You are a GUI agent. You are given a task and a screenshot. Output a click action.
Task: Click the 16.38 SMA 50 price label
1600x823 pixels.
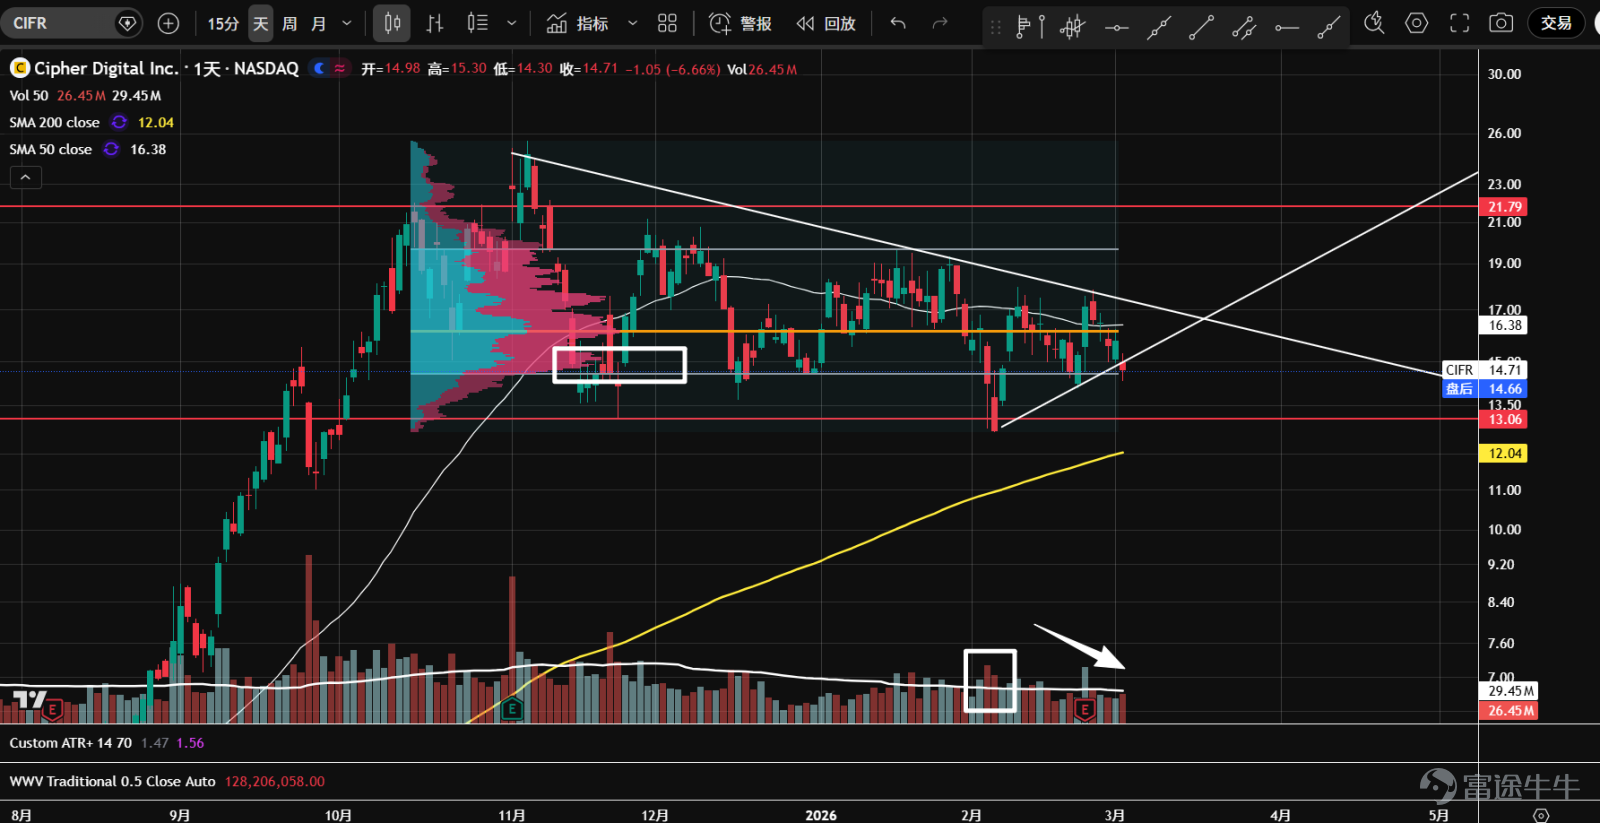(x=1504, y=325)
